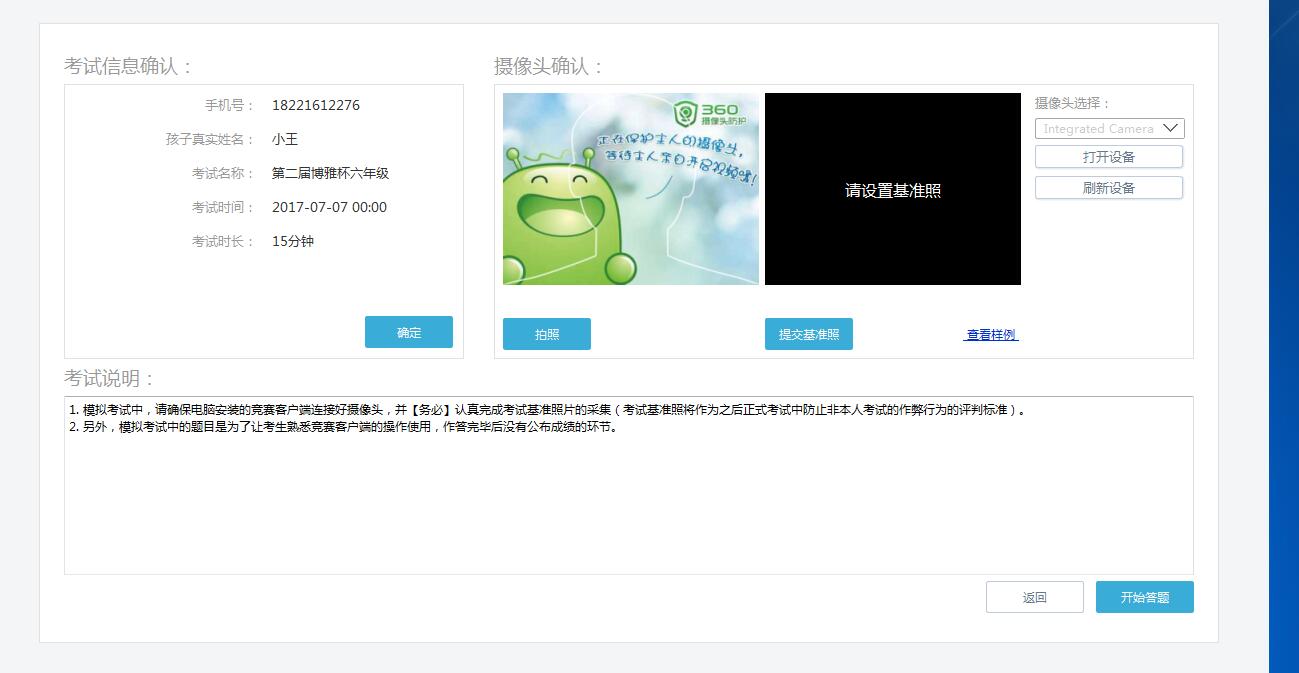Viewport: 1299px width, 673px height.
Task: Click the black 请设置基准照 photo area
Action: point(893,189)
